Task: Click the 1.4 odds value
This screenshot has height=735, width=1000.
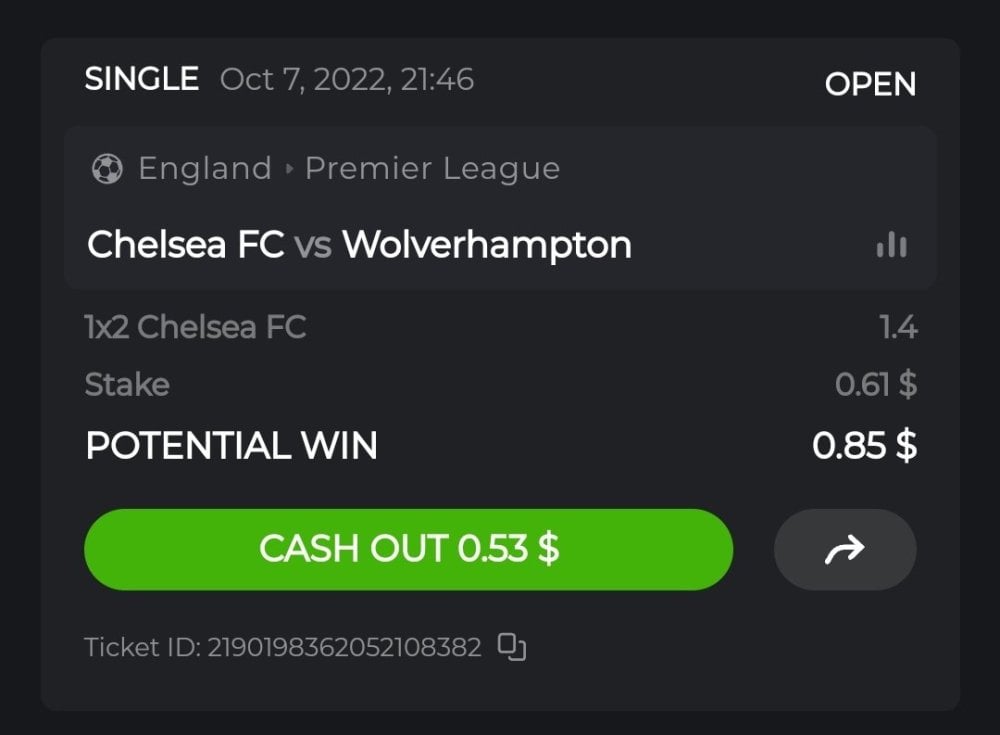Action: [897, 327]
